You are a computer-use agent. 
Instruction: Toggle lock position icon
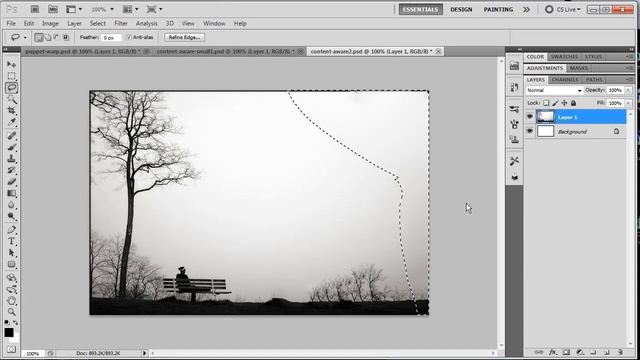click(x=564, y=103)
